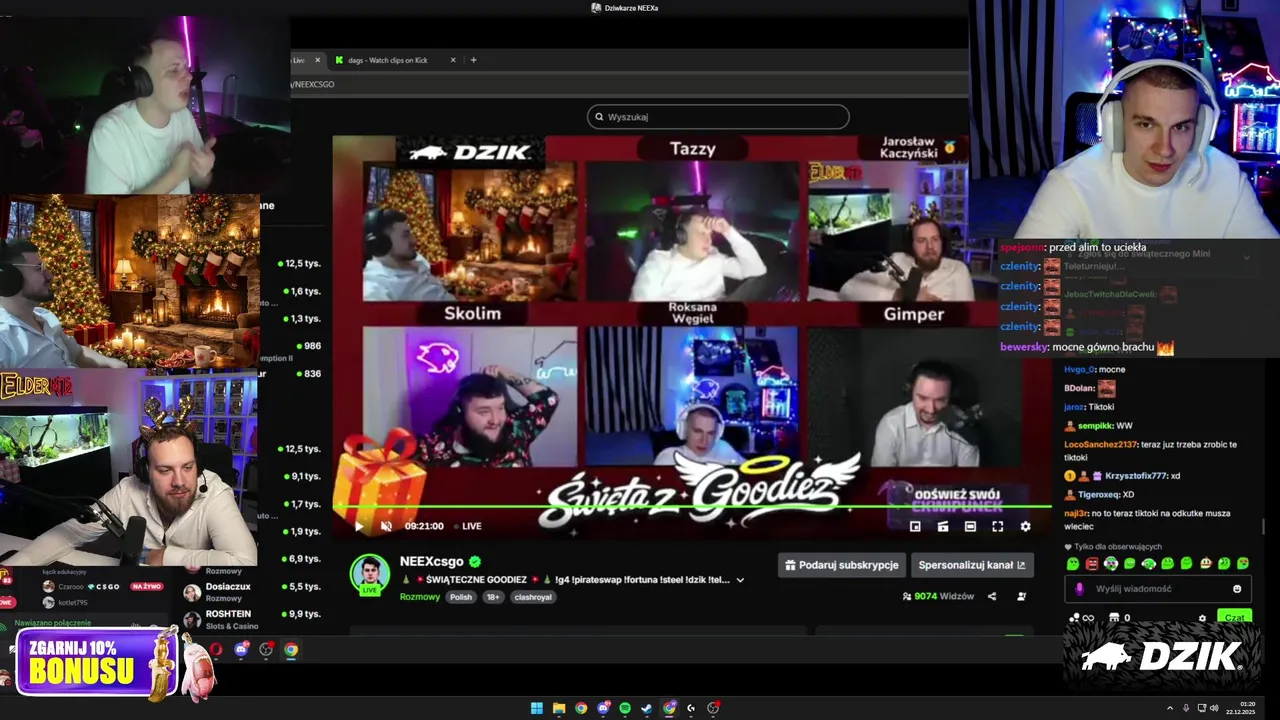Open the NEEXcsgo channel name link
1280x720 pixels.
tap(434, 562)
